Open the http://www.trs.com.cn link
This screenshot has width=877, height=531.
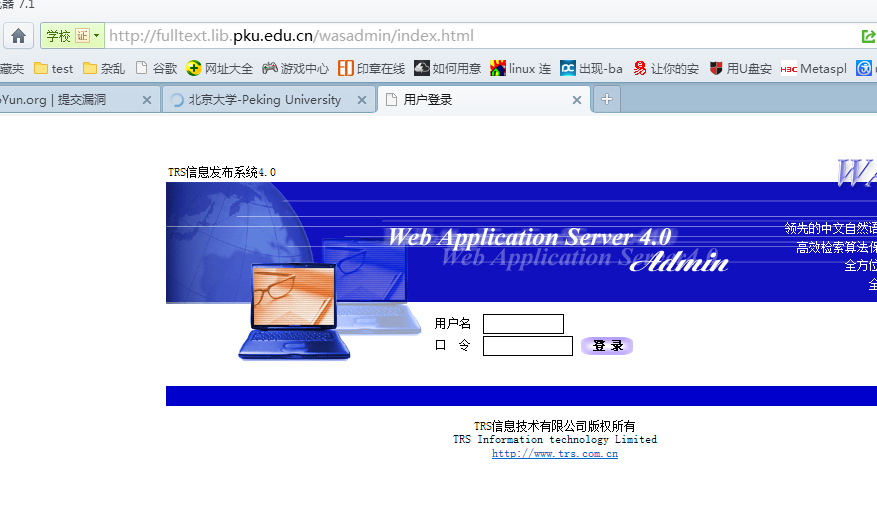tap(555, 454)
